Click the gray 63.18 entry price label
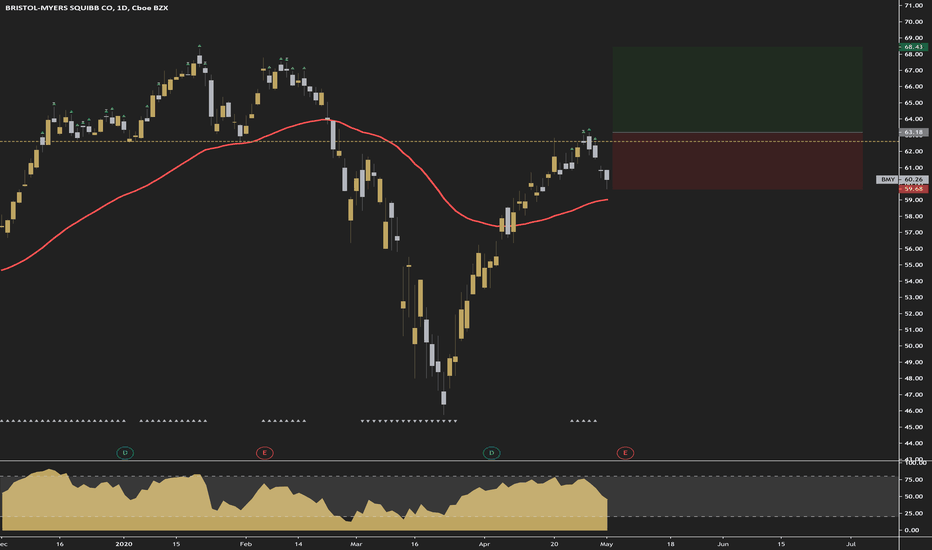 (x=914, y=132)
